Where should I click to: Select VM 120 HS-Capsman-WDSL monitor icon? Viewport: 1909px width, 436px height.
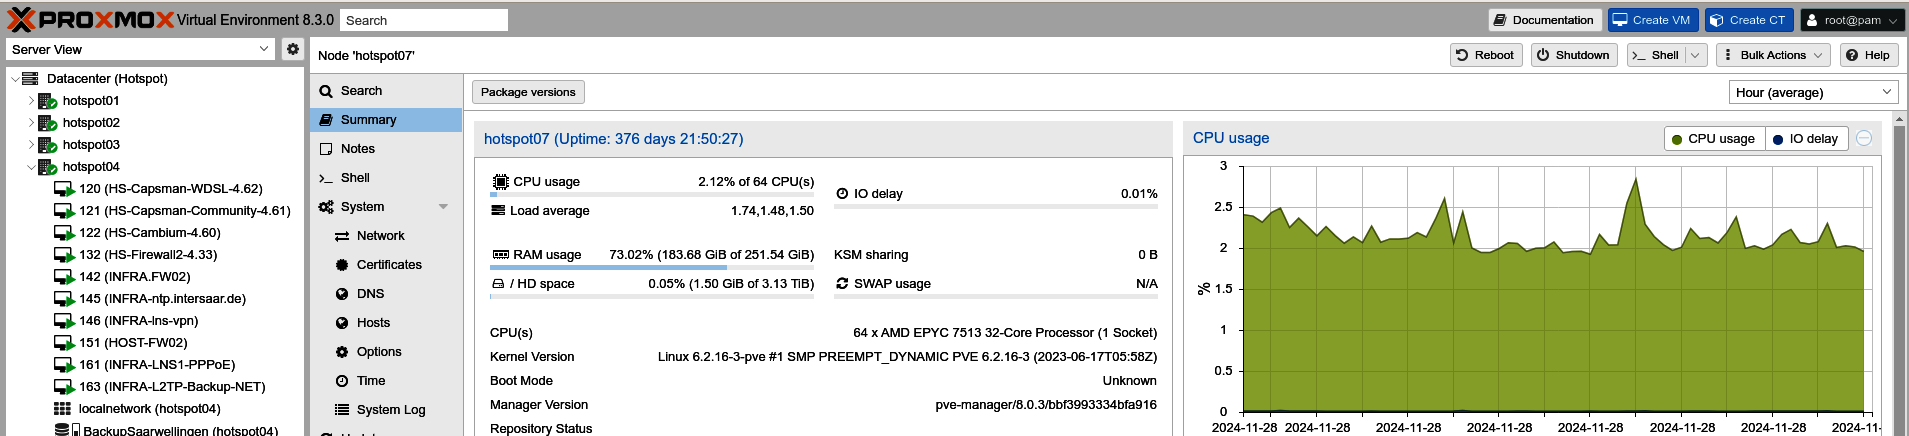64,189
